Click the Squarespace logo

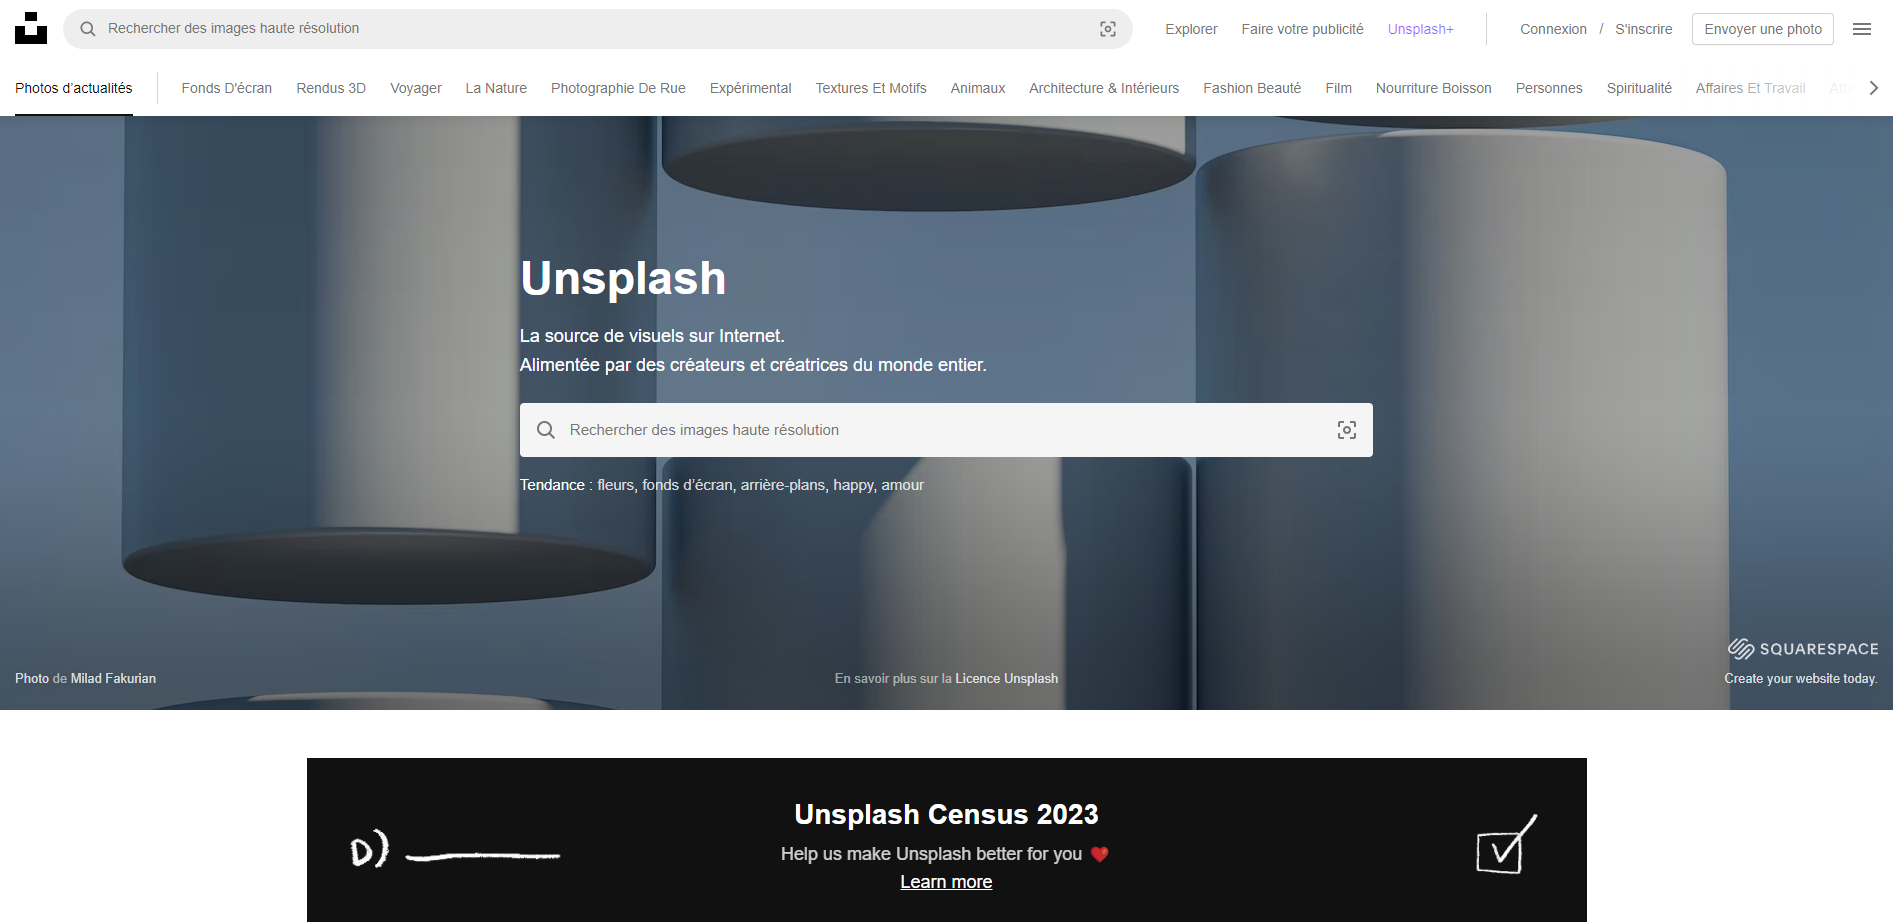click(1802, 649)
